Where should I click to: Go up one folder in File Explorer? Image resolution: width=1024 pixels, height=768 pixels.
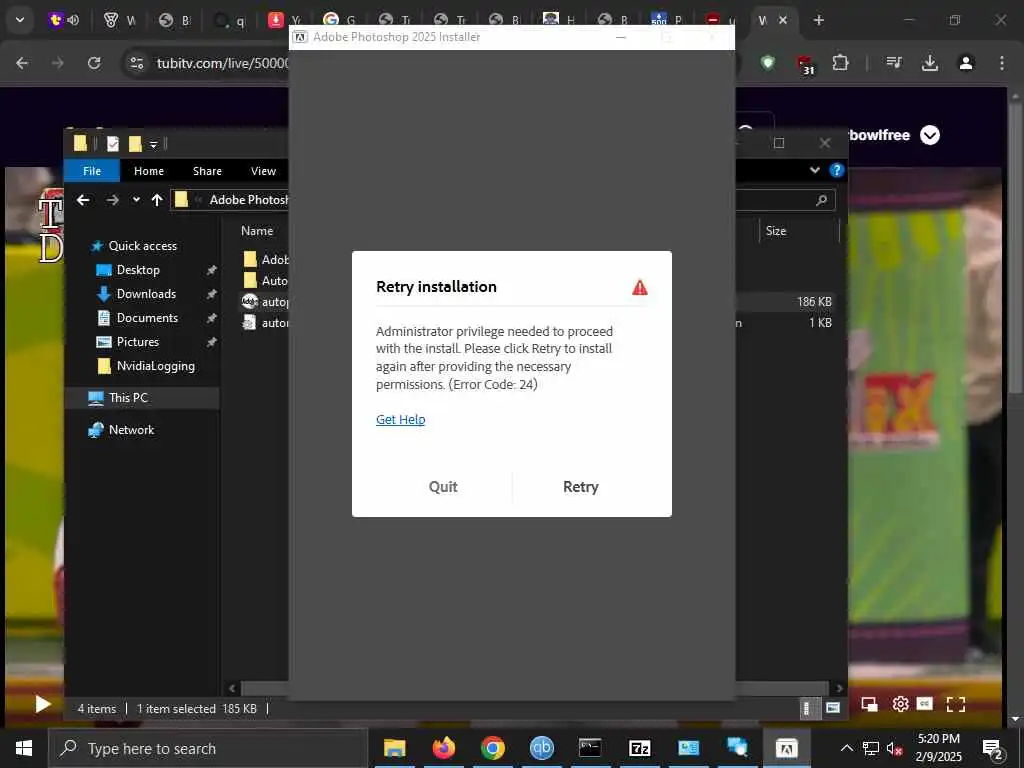coord(157,200)
